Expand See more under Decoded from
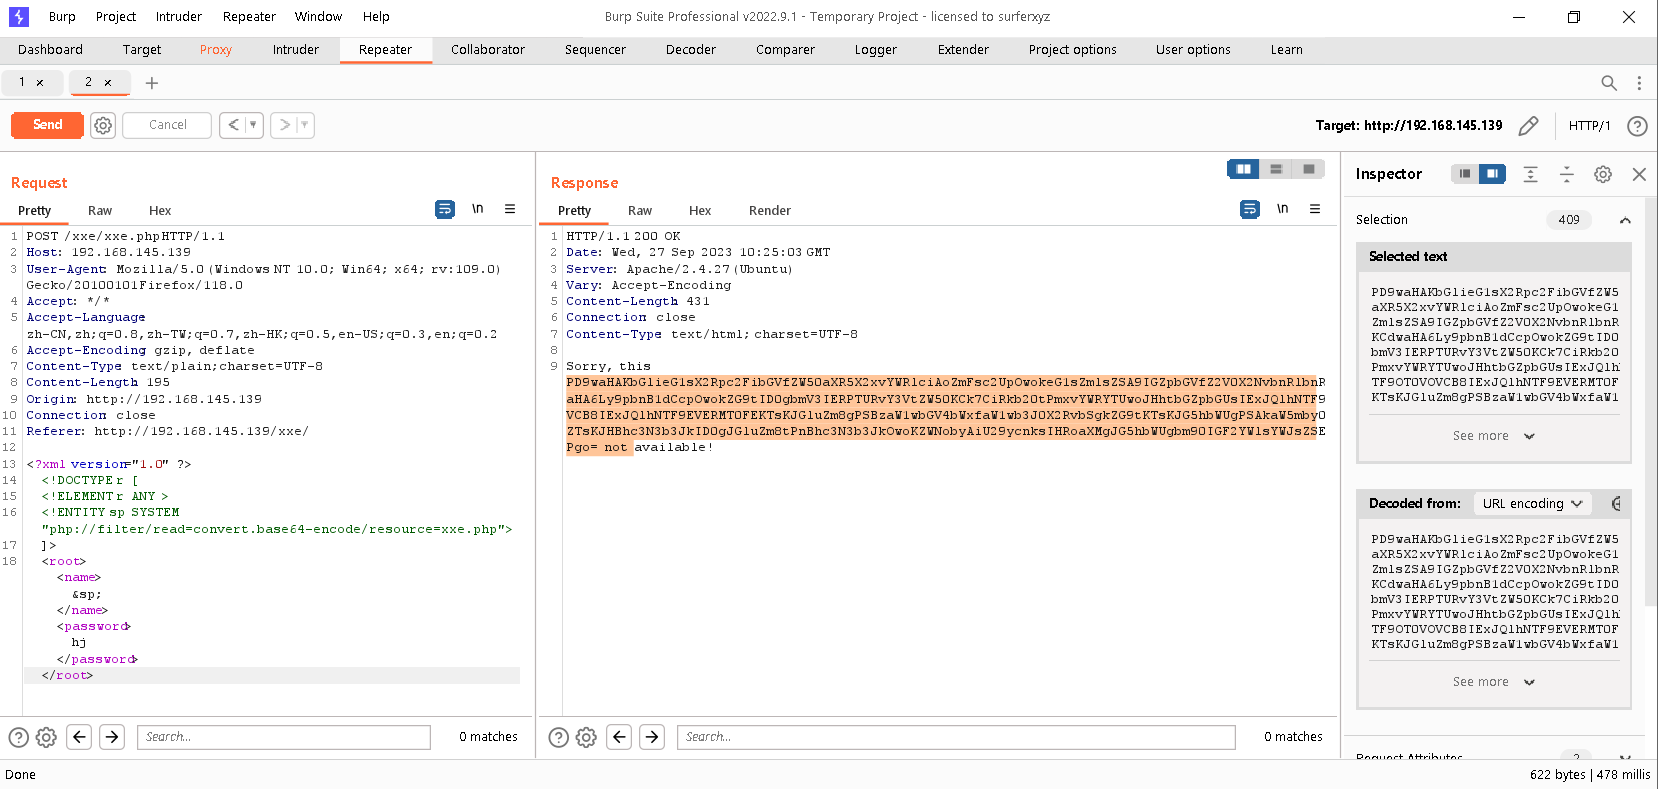Image resolution: width=1658 pixels, height=789 pixels. (x=1494, y=682)
